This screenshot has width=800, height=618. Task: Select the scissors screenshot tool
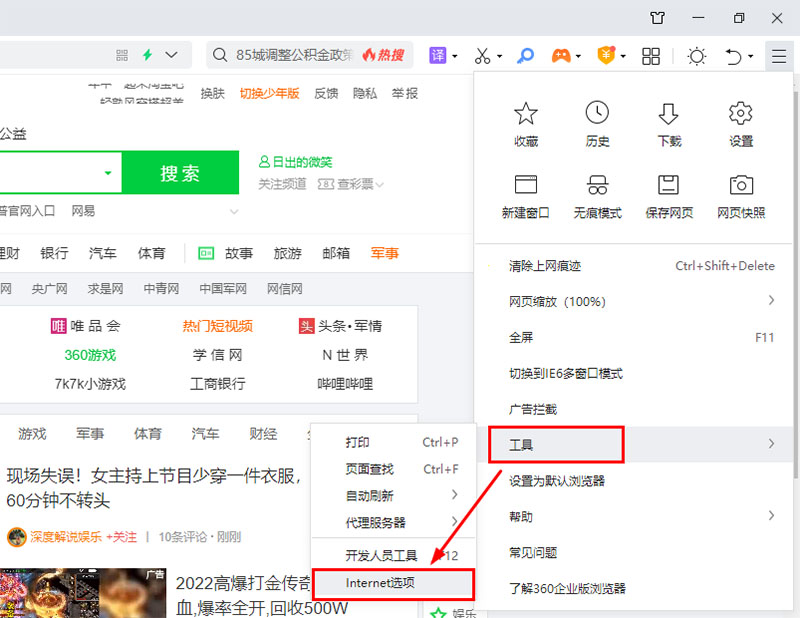[x=482, y=56]
